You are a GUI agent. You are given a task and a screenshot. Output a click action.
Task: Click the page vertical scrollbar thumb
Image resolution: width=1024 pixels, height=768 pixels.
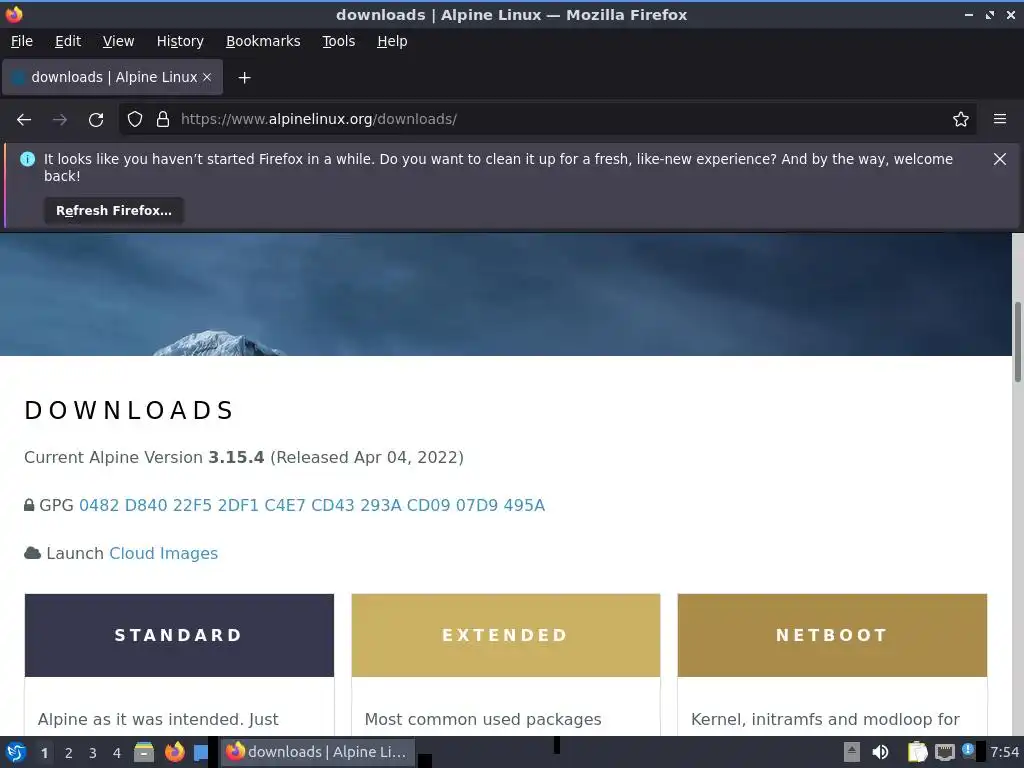(x=1017, y=342)
